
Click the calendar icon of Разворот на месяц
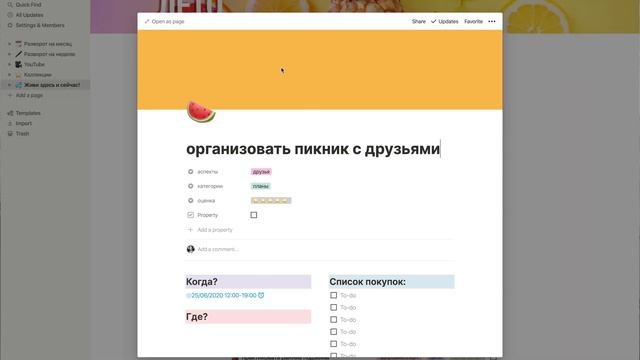point(18,44)
